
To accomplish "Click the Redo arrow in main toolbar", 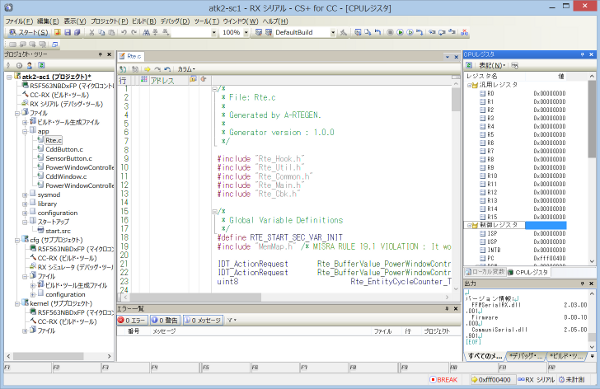I will point(134,33).
